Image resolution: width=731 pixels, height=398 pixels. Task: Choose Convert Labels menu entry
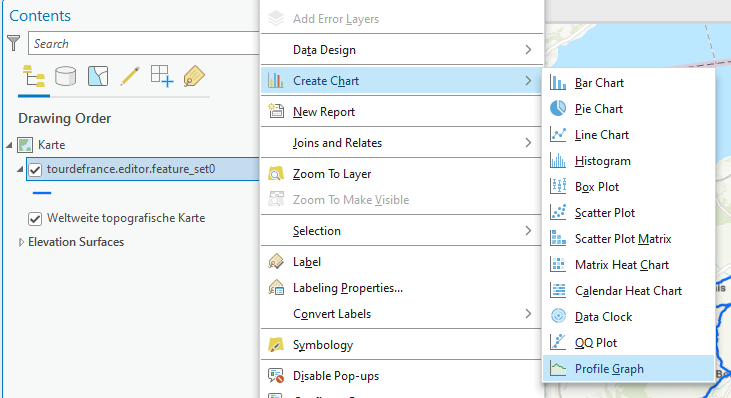[x=401, y=314]
